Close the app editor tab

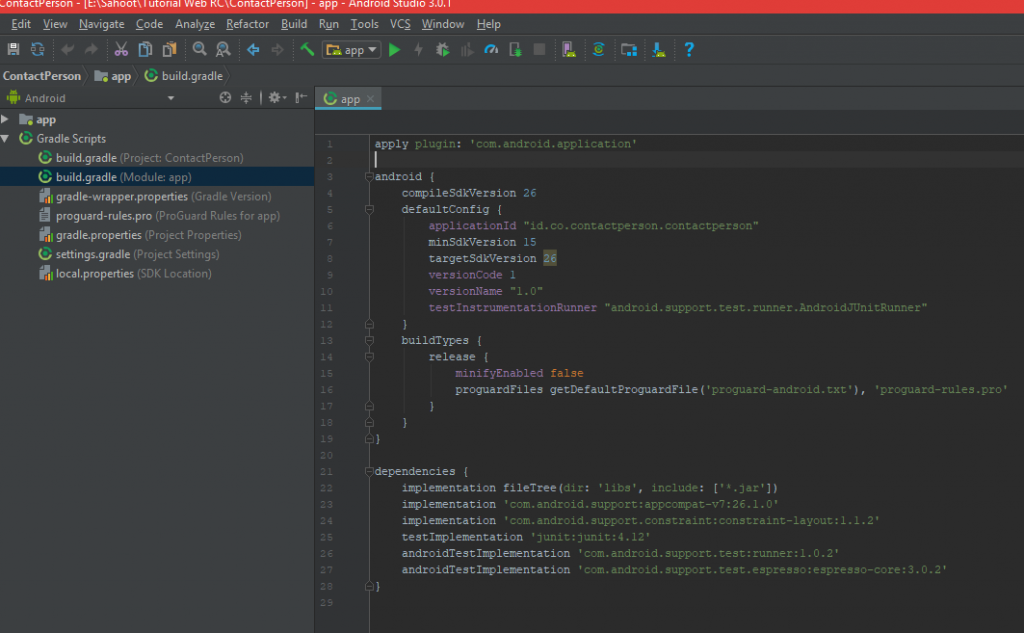coord(370,99)
